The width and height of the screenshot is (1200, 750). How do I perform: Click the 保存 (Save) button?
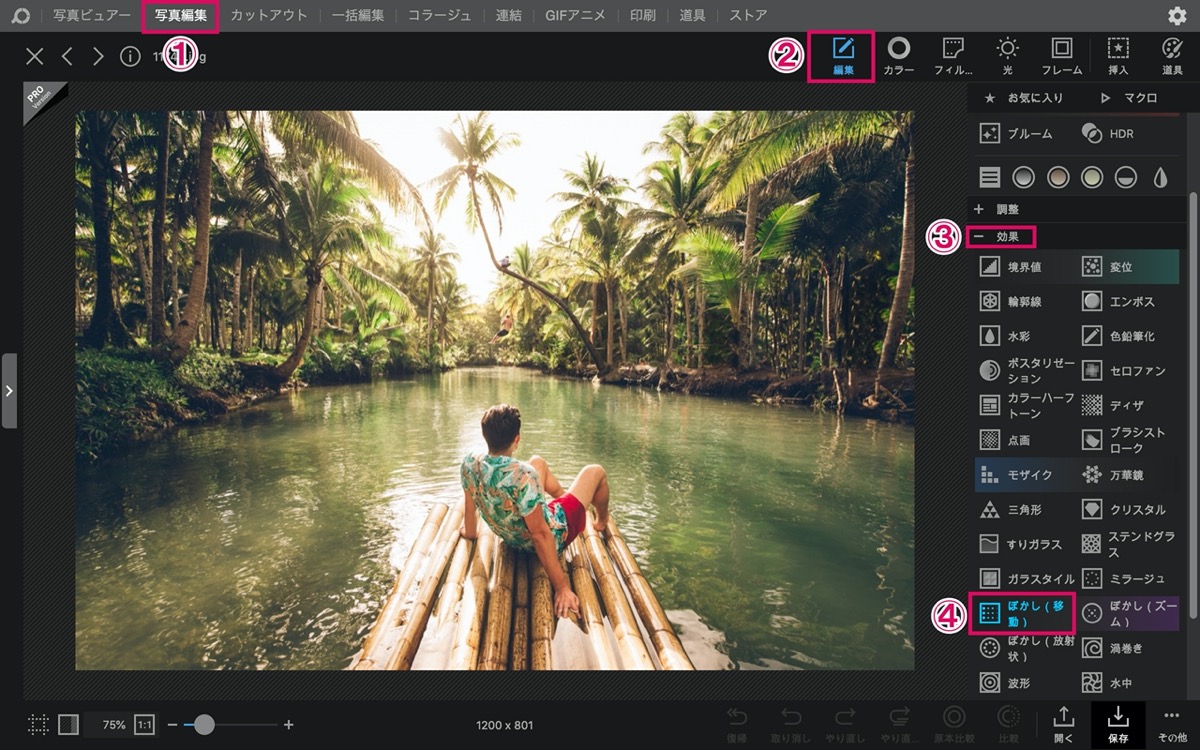(1118, 725)
